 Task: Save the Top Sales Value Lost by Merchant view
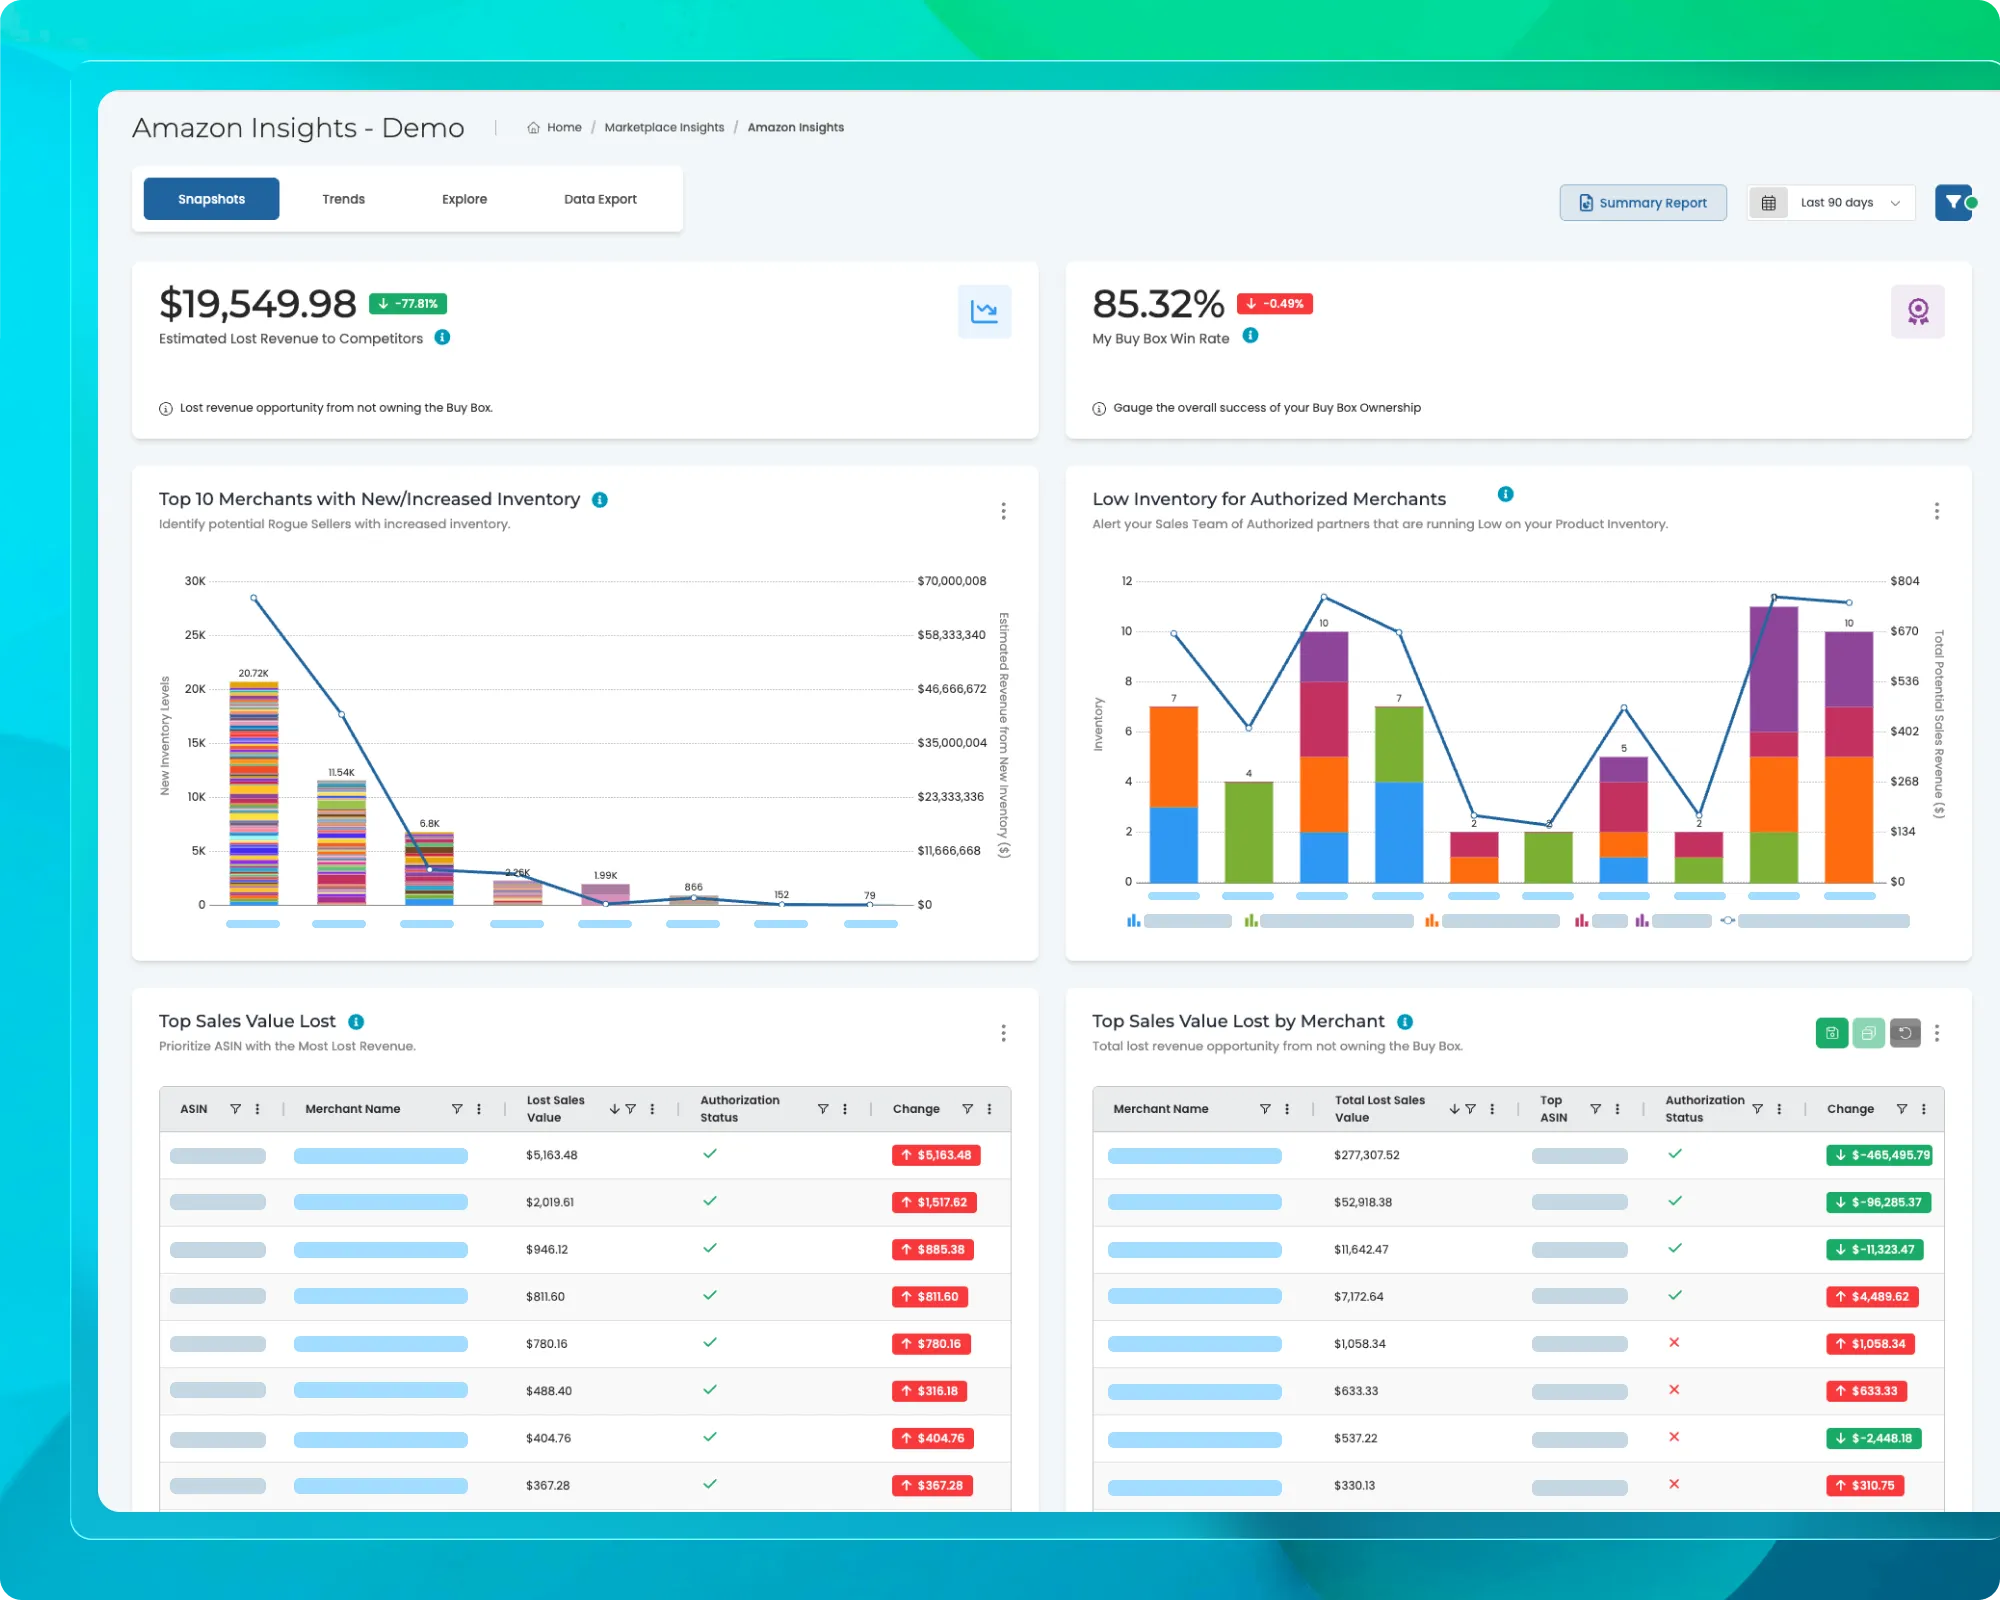(1831, 1033)
